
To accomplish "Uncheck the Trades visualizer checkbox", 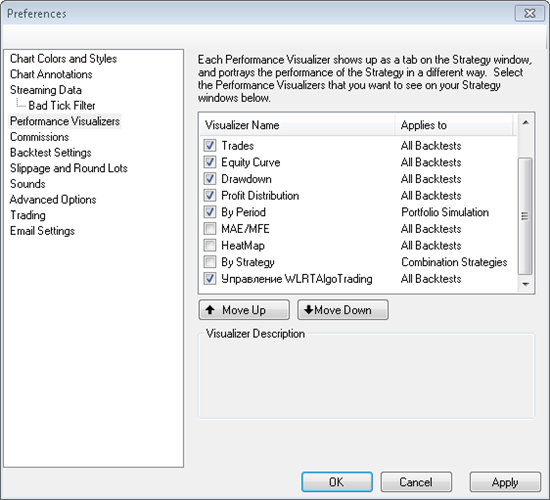I will coord(210,145).
